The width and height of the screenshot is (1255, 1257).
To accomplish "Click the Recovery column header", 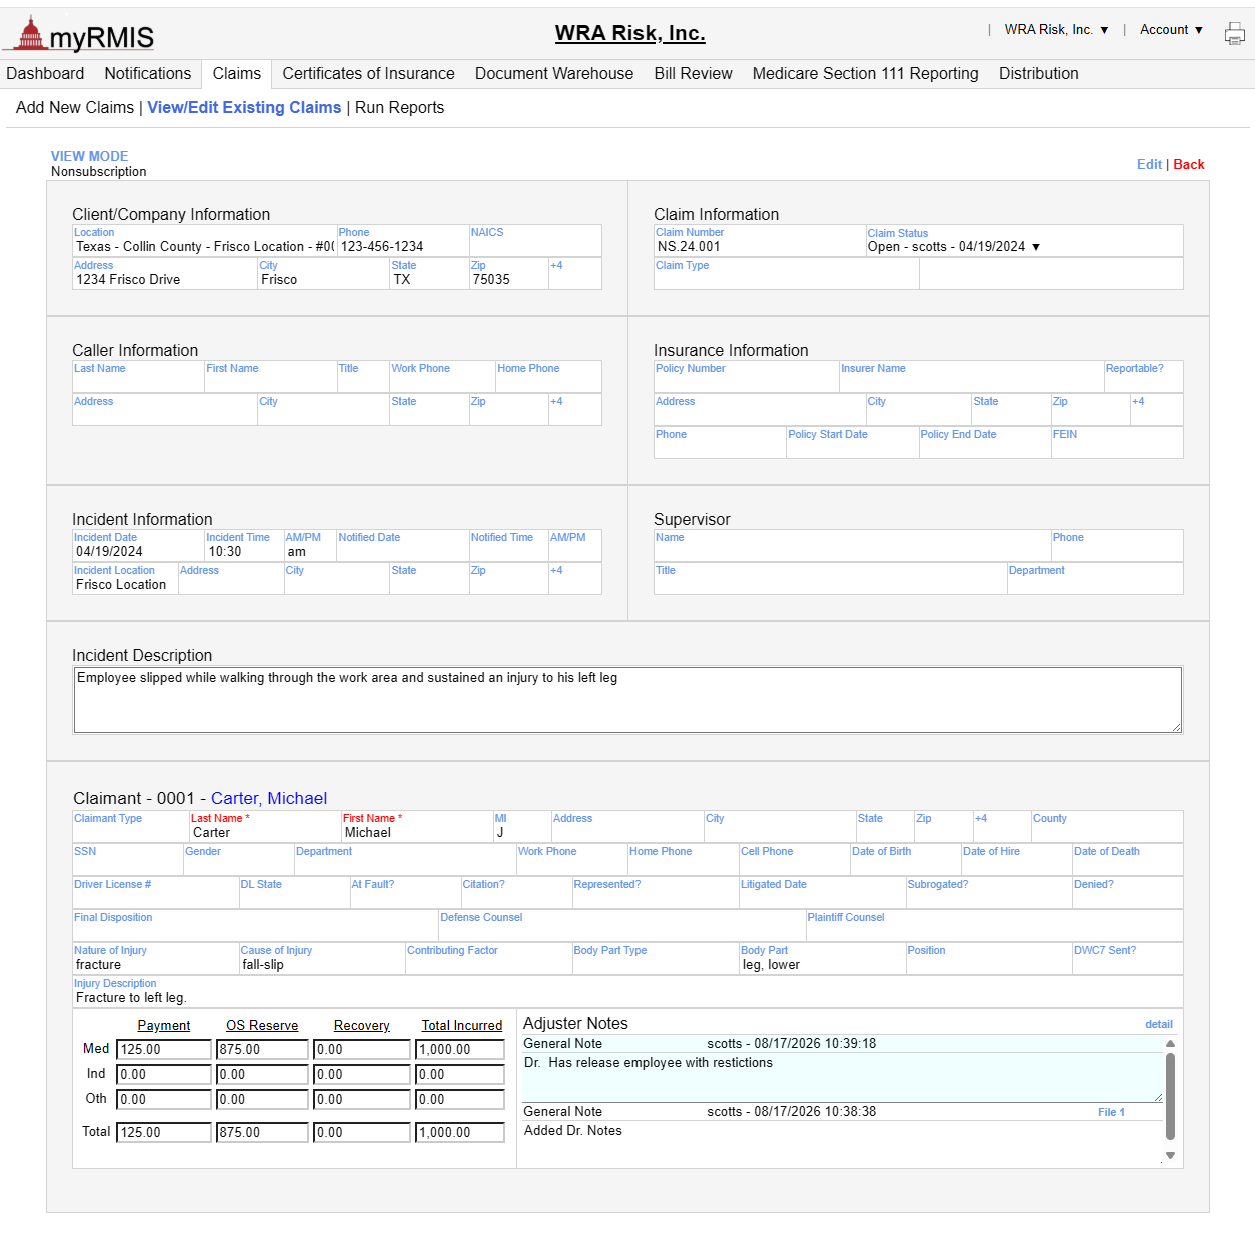I will 362,1026.
